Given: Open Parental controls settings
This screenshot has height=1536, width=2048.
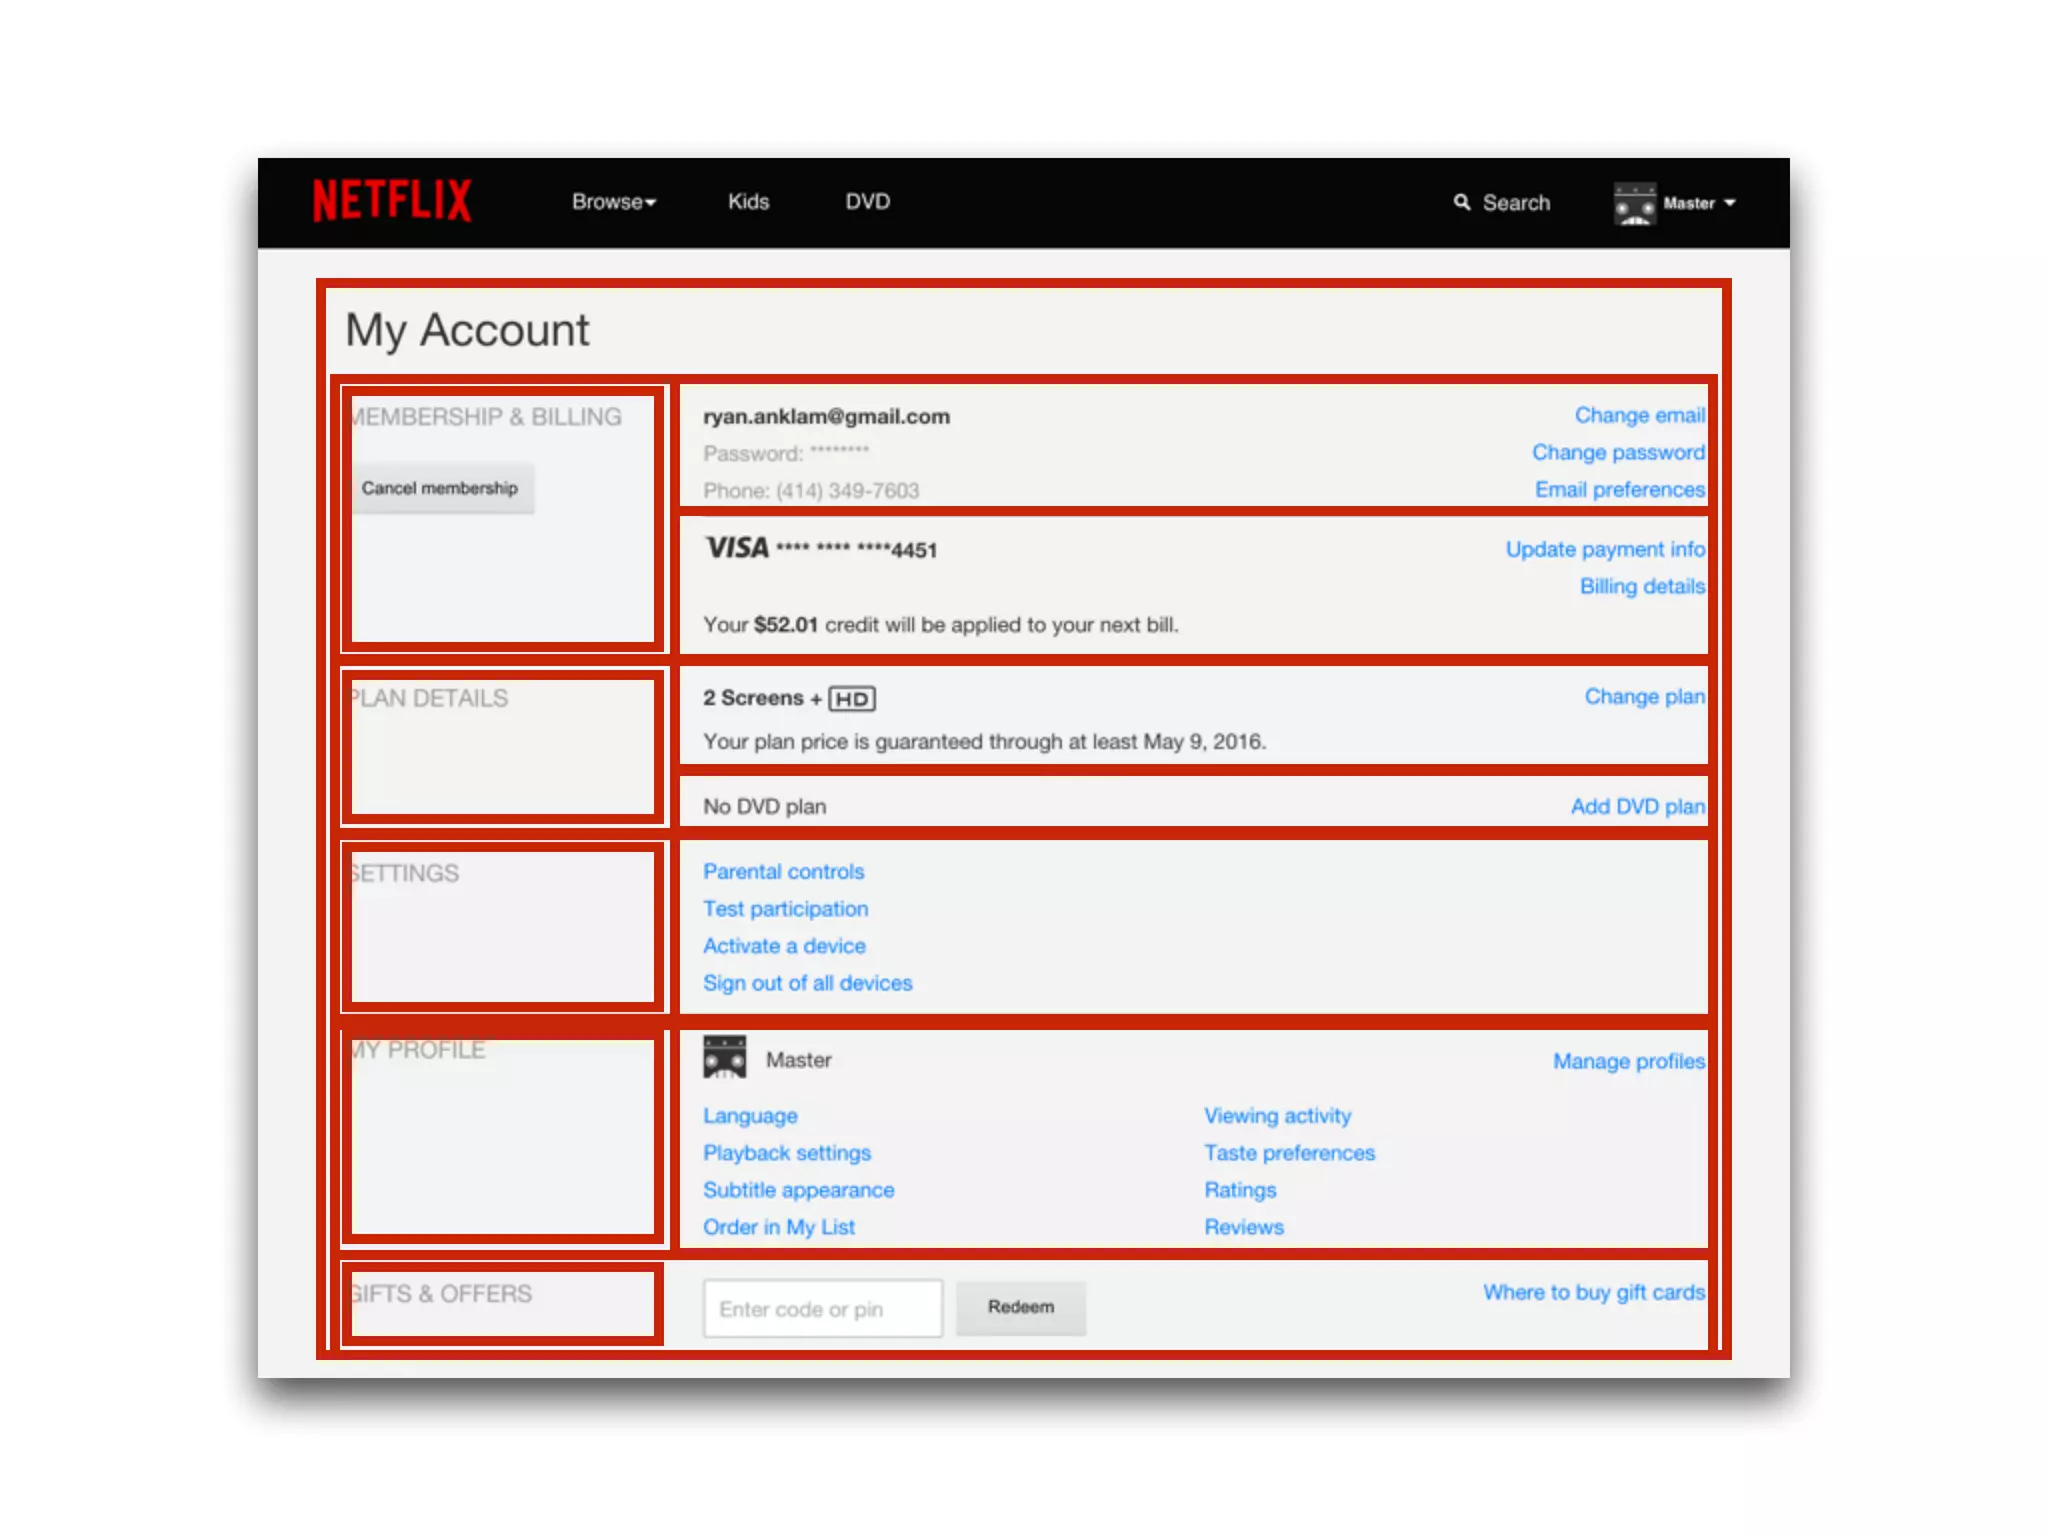Looking at the screenshot, I should point(783,871).
